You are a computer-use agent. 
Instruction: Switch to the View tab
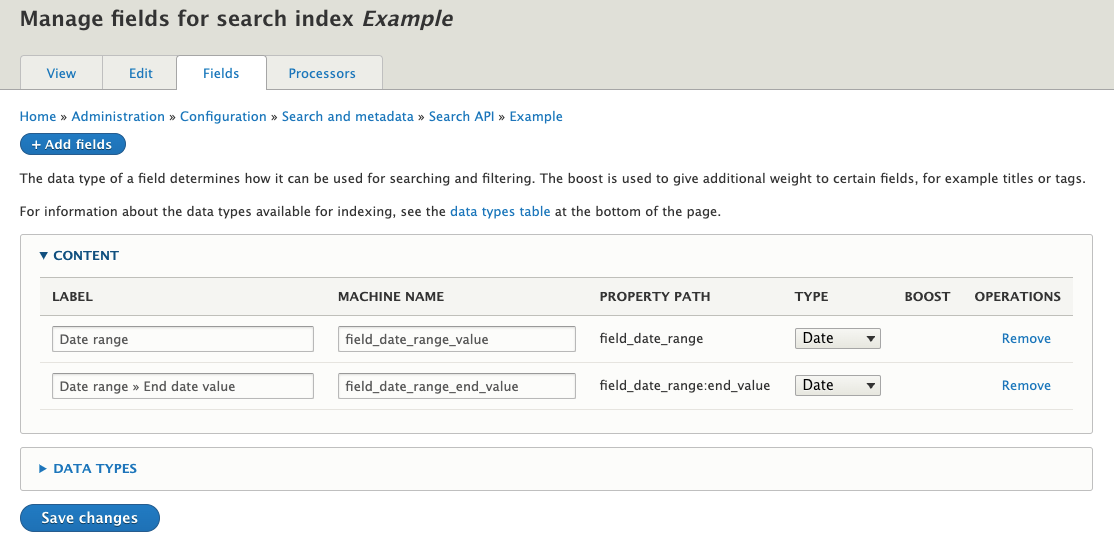point(61,73)
